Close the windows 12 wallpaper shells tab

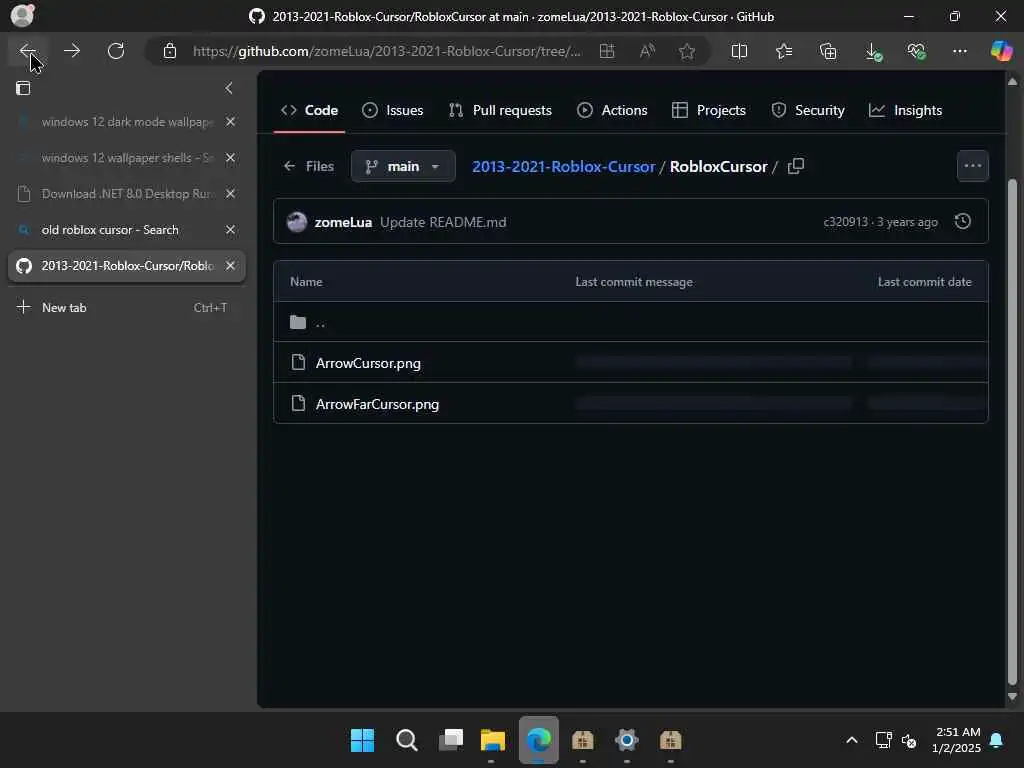tap(231, 157)
